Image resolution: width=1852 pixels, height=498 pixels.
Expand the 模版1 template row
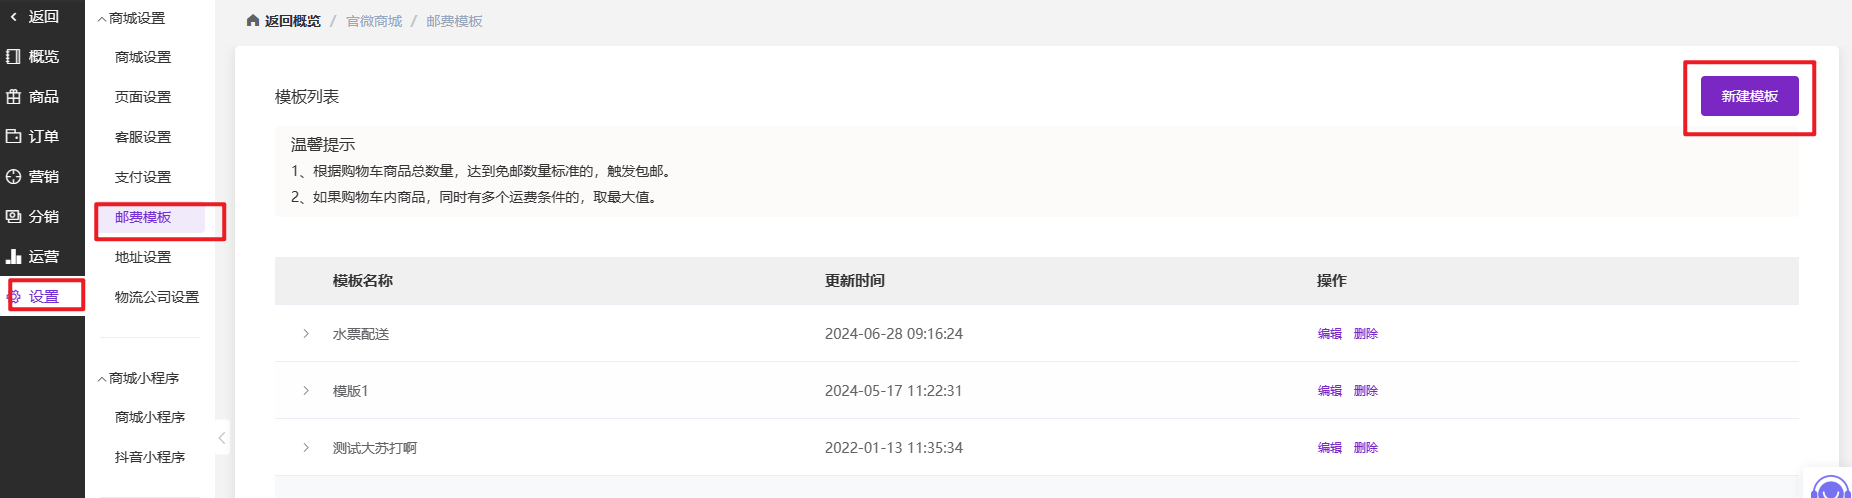306,391
